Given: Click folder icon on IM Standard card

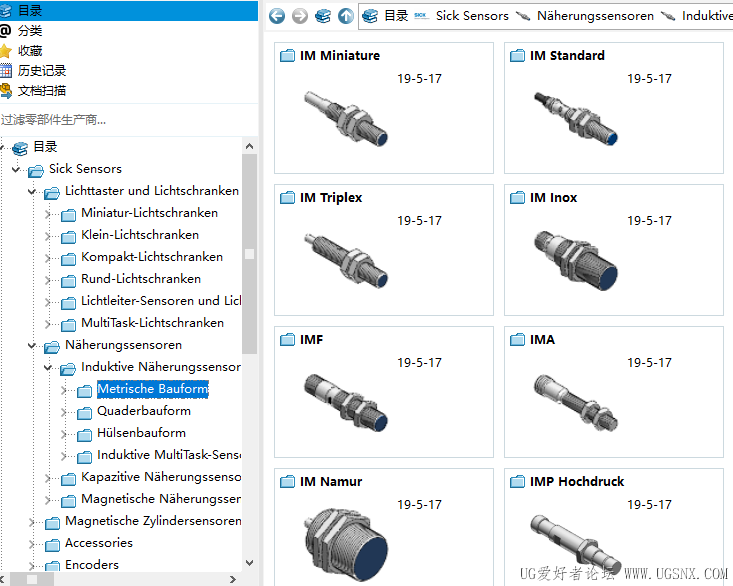Looking at the screenshot, I should pyautogui.click(x=517, y=56).
